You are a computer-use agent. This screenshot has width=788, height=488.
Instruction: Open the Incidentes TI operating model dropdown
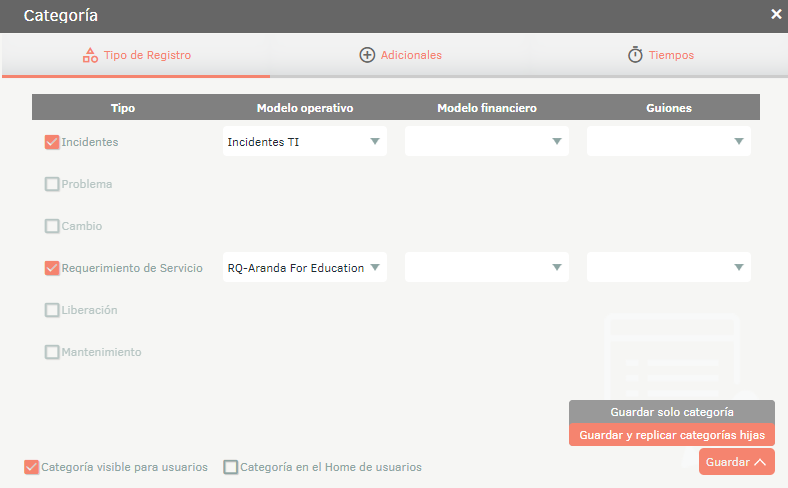304,142
